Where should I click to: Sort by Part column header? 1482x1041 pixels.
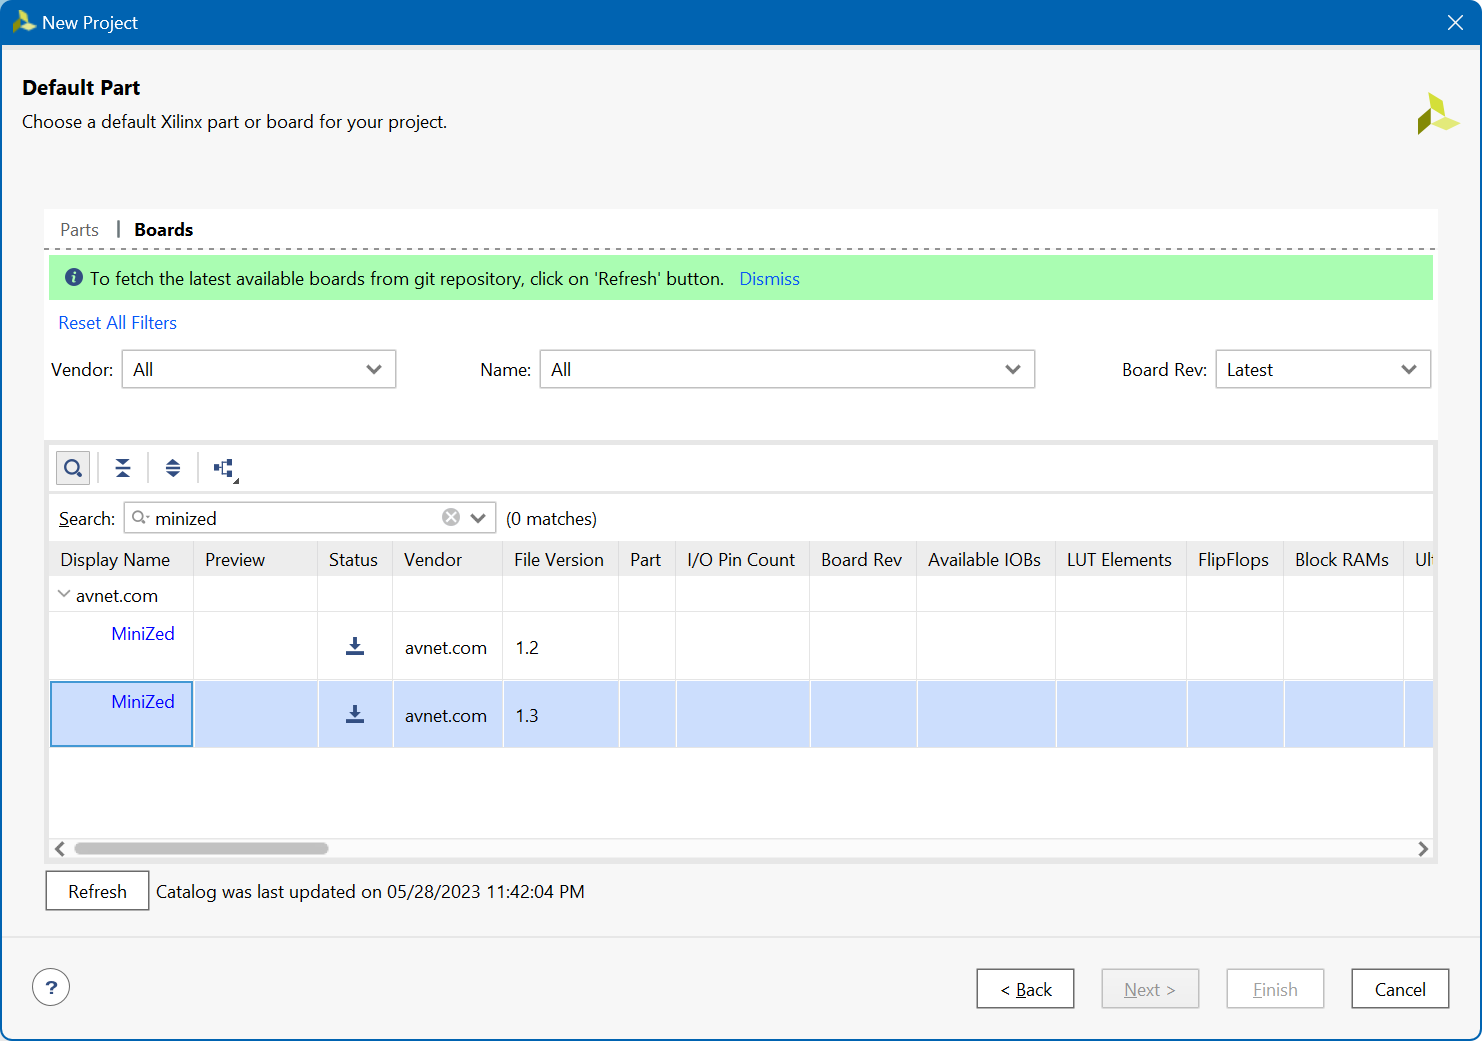[x=646, y=560]
